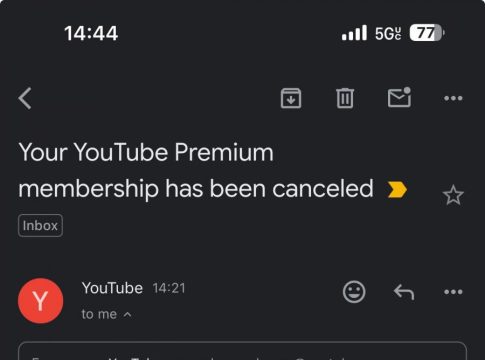The width and height of the screenshot is (485, 360).
Task: Reply to YouTube with the reply arrow
Action: coord(404,292)
